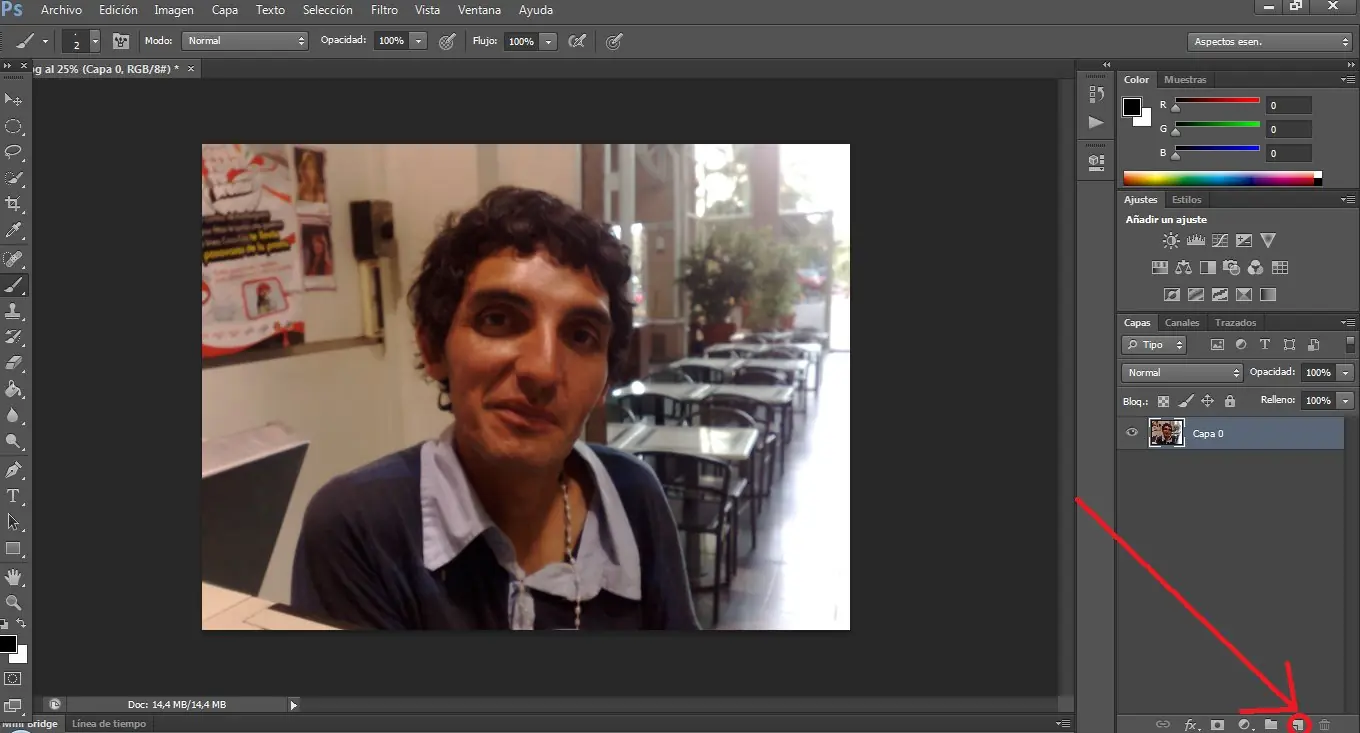The height and width of the screenshot is (733, 1360).
Task: Switch to the Estilos tab
Action: [1187, 199]
